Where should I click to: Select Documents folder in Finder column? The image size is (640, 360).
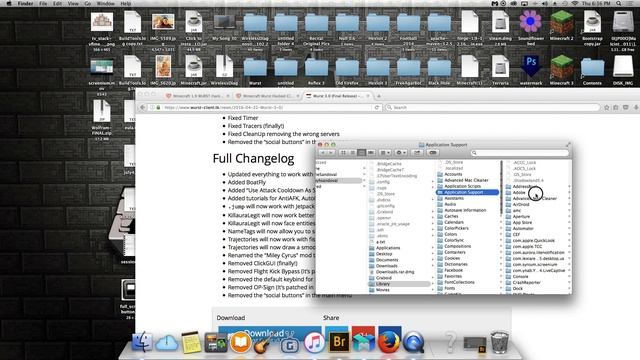[x=387, y=260]
